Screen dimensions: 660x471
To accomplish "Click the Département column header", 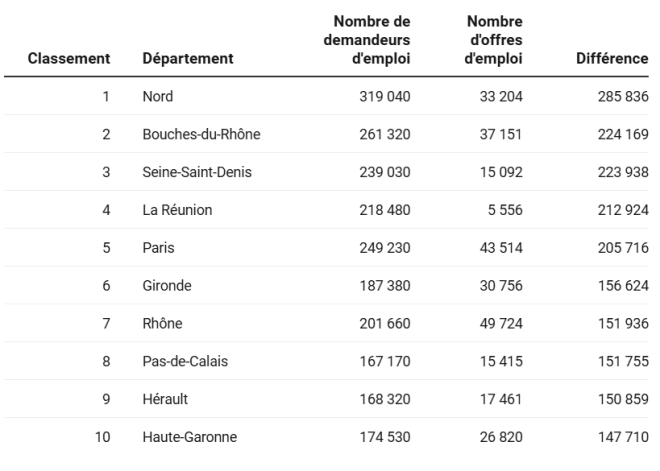I will coord(188,59).
